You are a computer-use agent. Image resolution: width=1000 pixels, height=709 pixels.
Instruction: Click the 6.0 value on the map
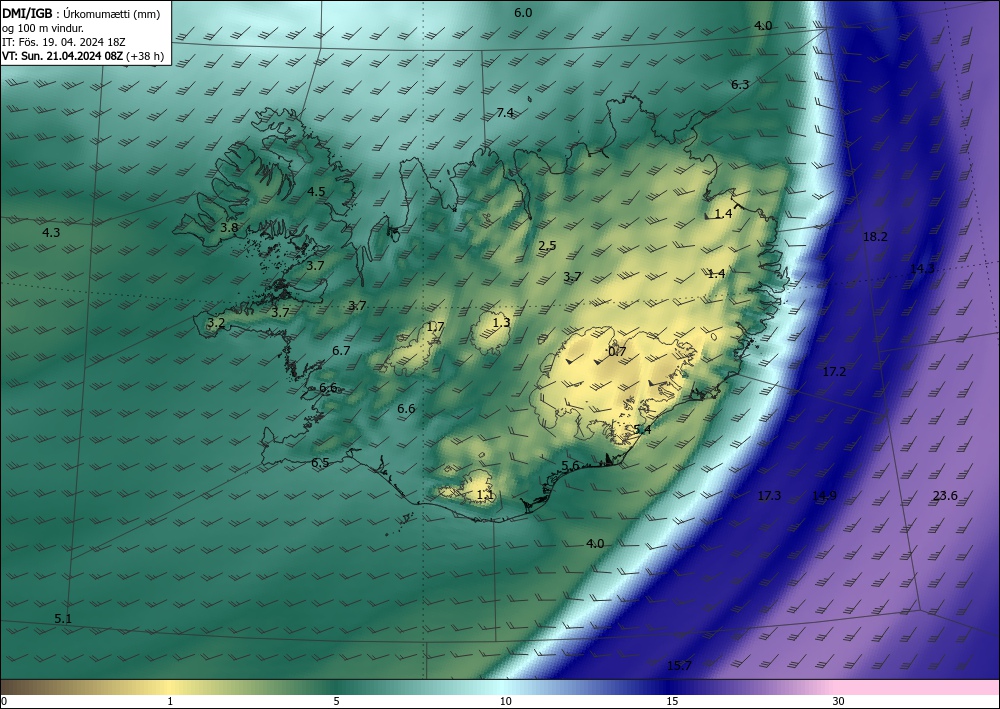pos(523,13)
